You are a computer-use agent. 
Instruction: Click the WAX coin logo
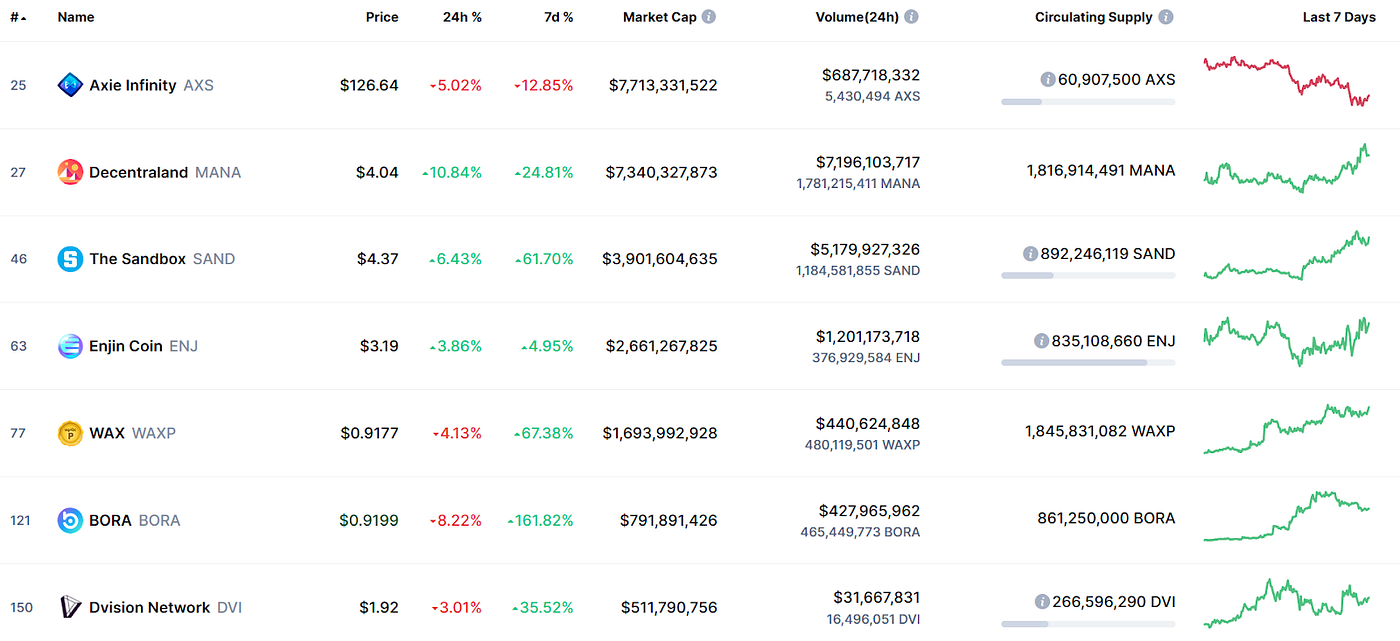coord(70,433)
